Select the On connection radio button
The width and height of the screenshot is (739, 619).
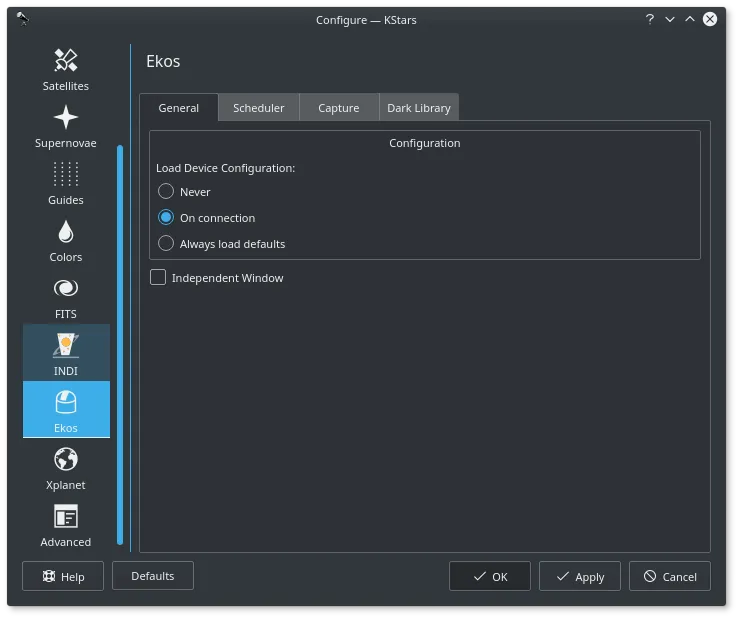tap(206, 218)
